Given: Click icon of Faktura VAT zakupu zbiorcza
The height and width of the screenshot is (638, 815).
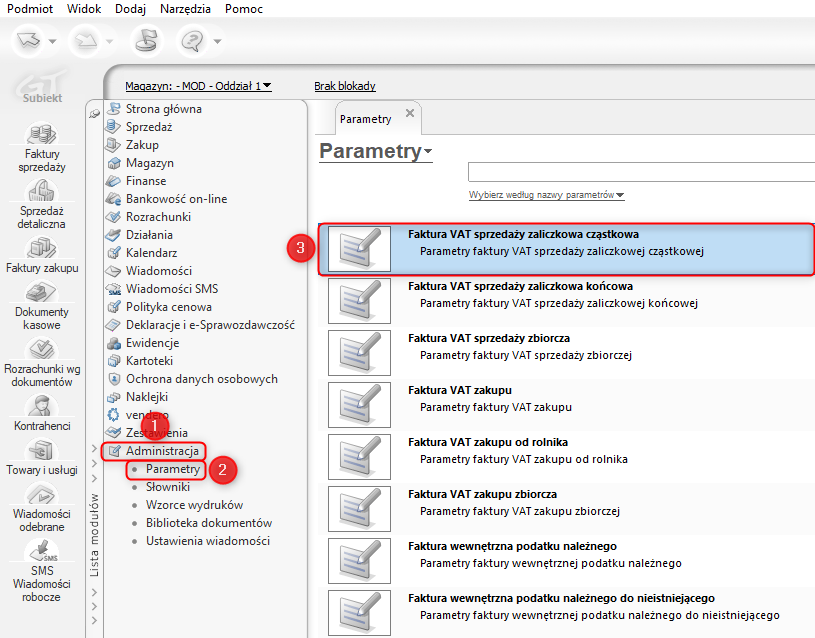Looking at the screenshot, I should 359,509.
